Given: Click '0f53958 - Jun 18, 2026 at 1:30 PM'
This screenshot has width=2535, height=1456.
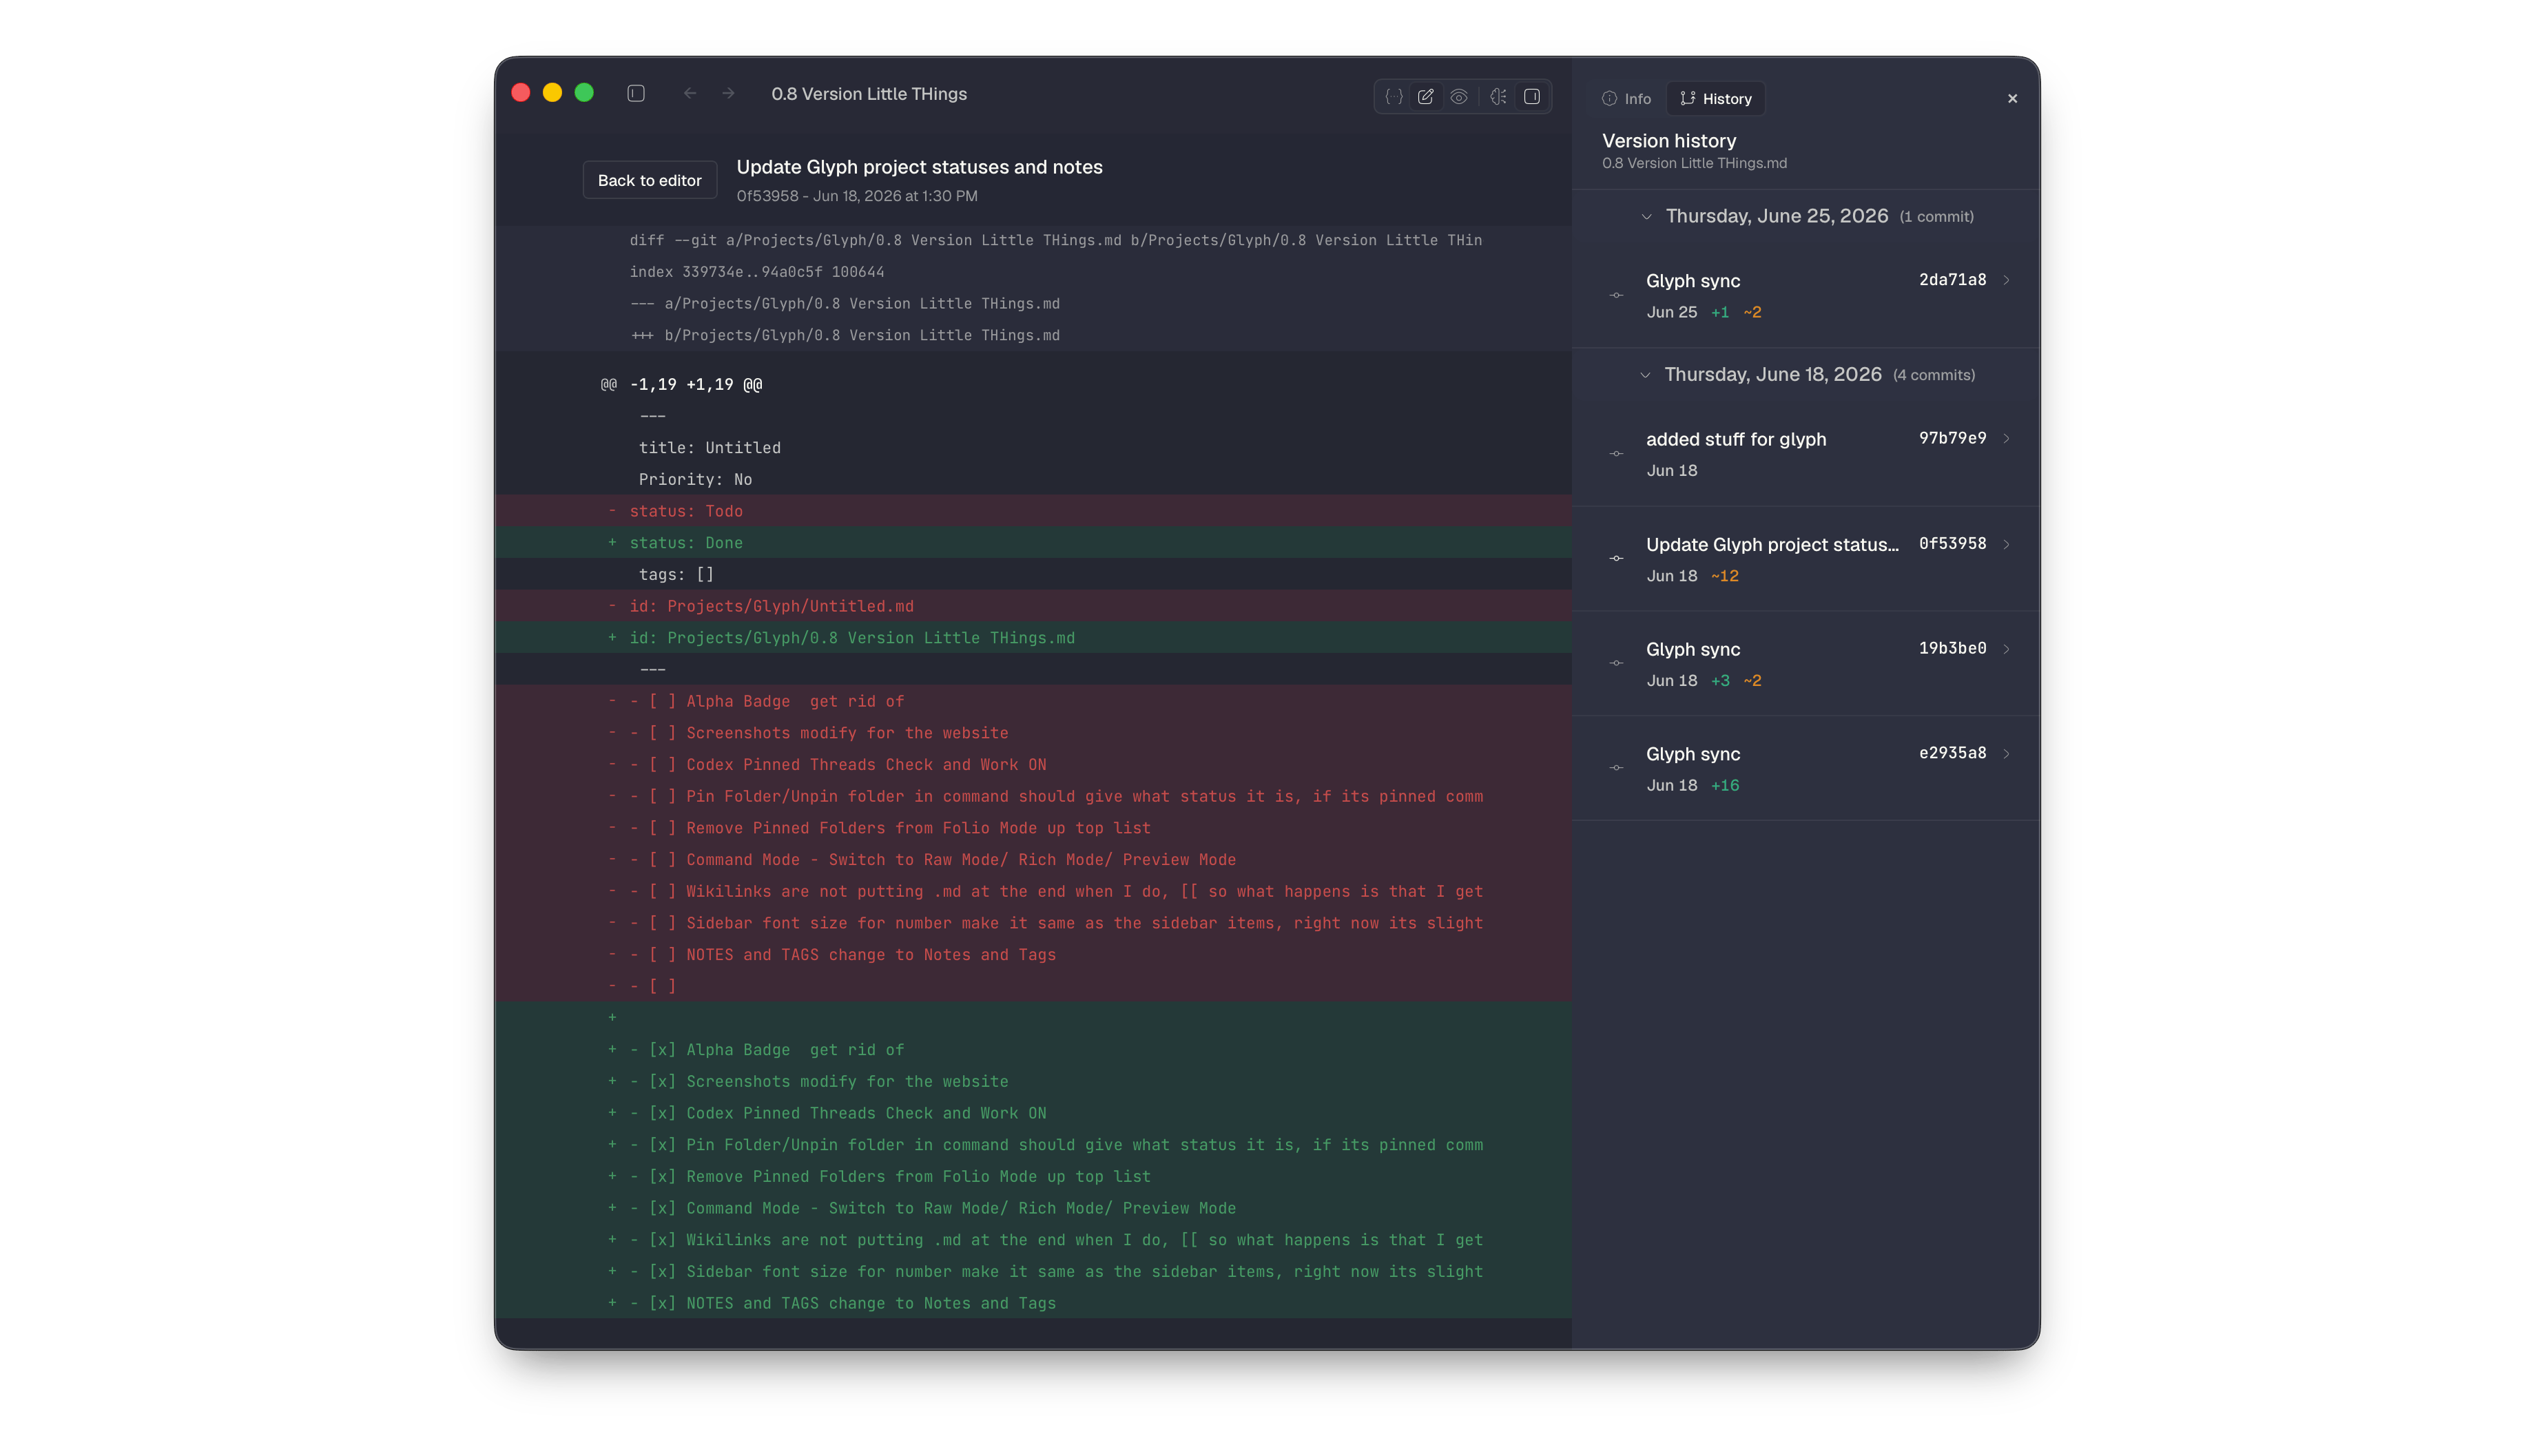Looking at the screenshot, I should coord(857,196).
